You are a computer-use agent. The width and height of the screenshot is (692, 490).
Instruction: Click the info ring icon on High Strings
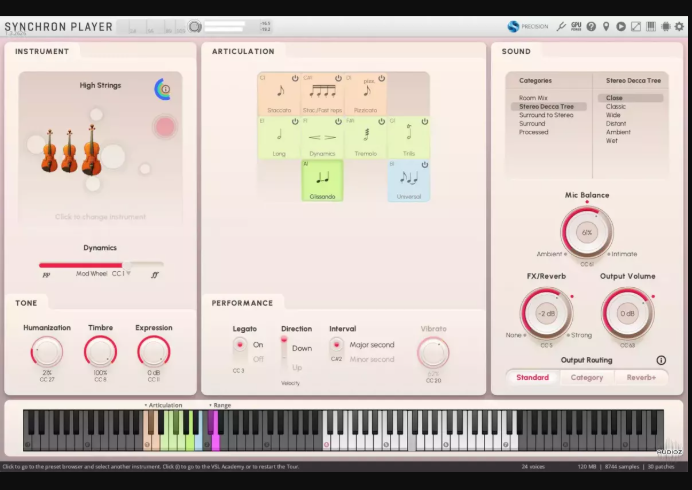click(x=163, y=89)
